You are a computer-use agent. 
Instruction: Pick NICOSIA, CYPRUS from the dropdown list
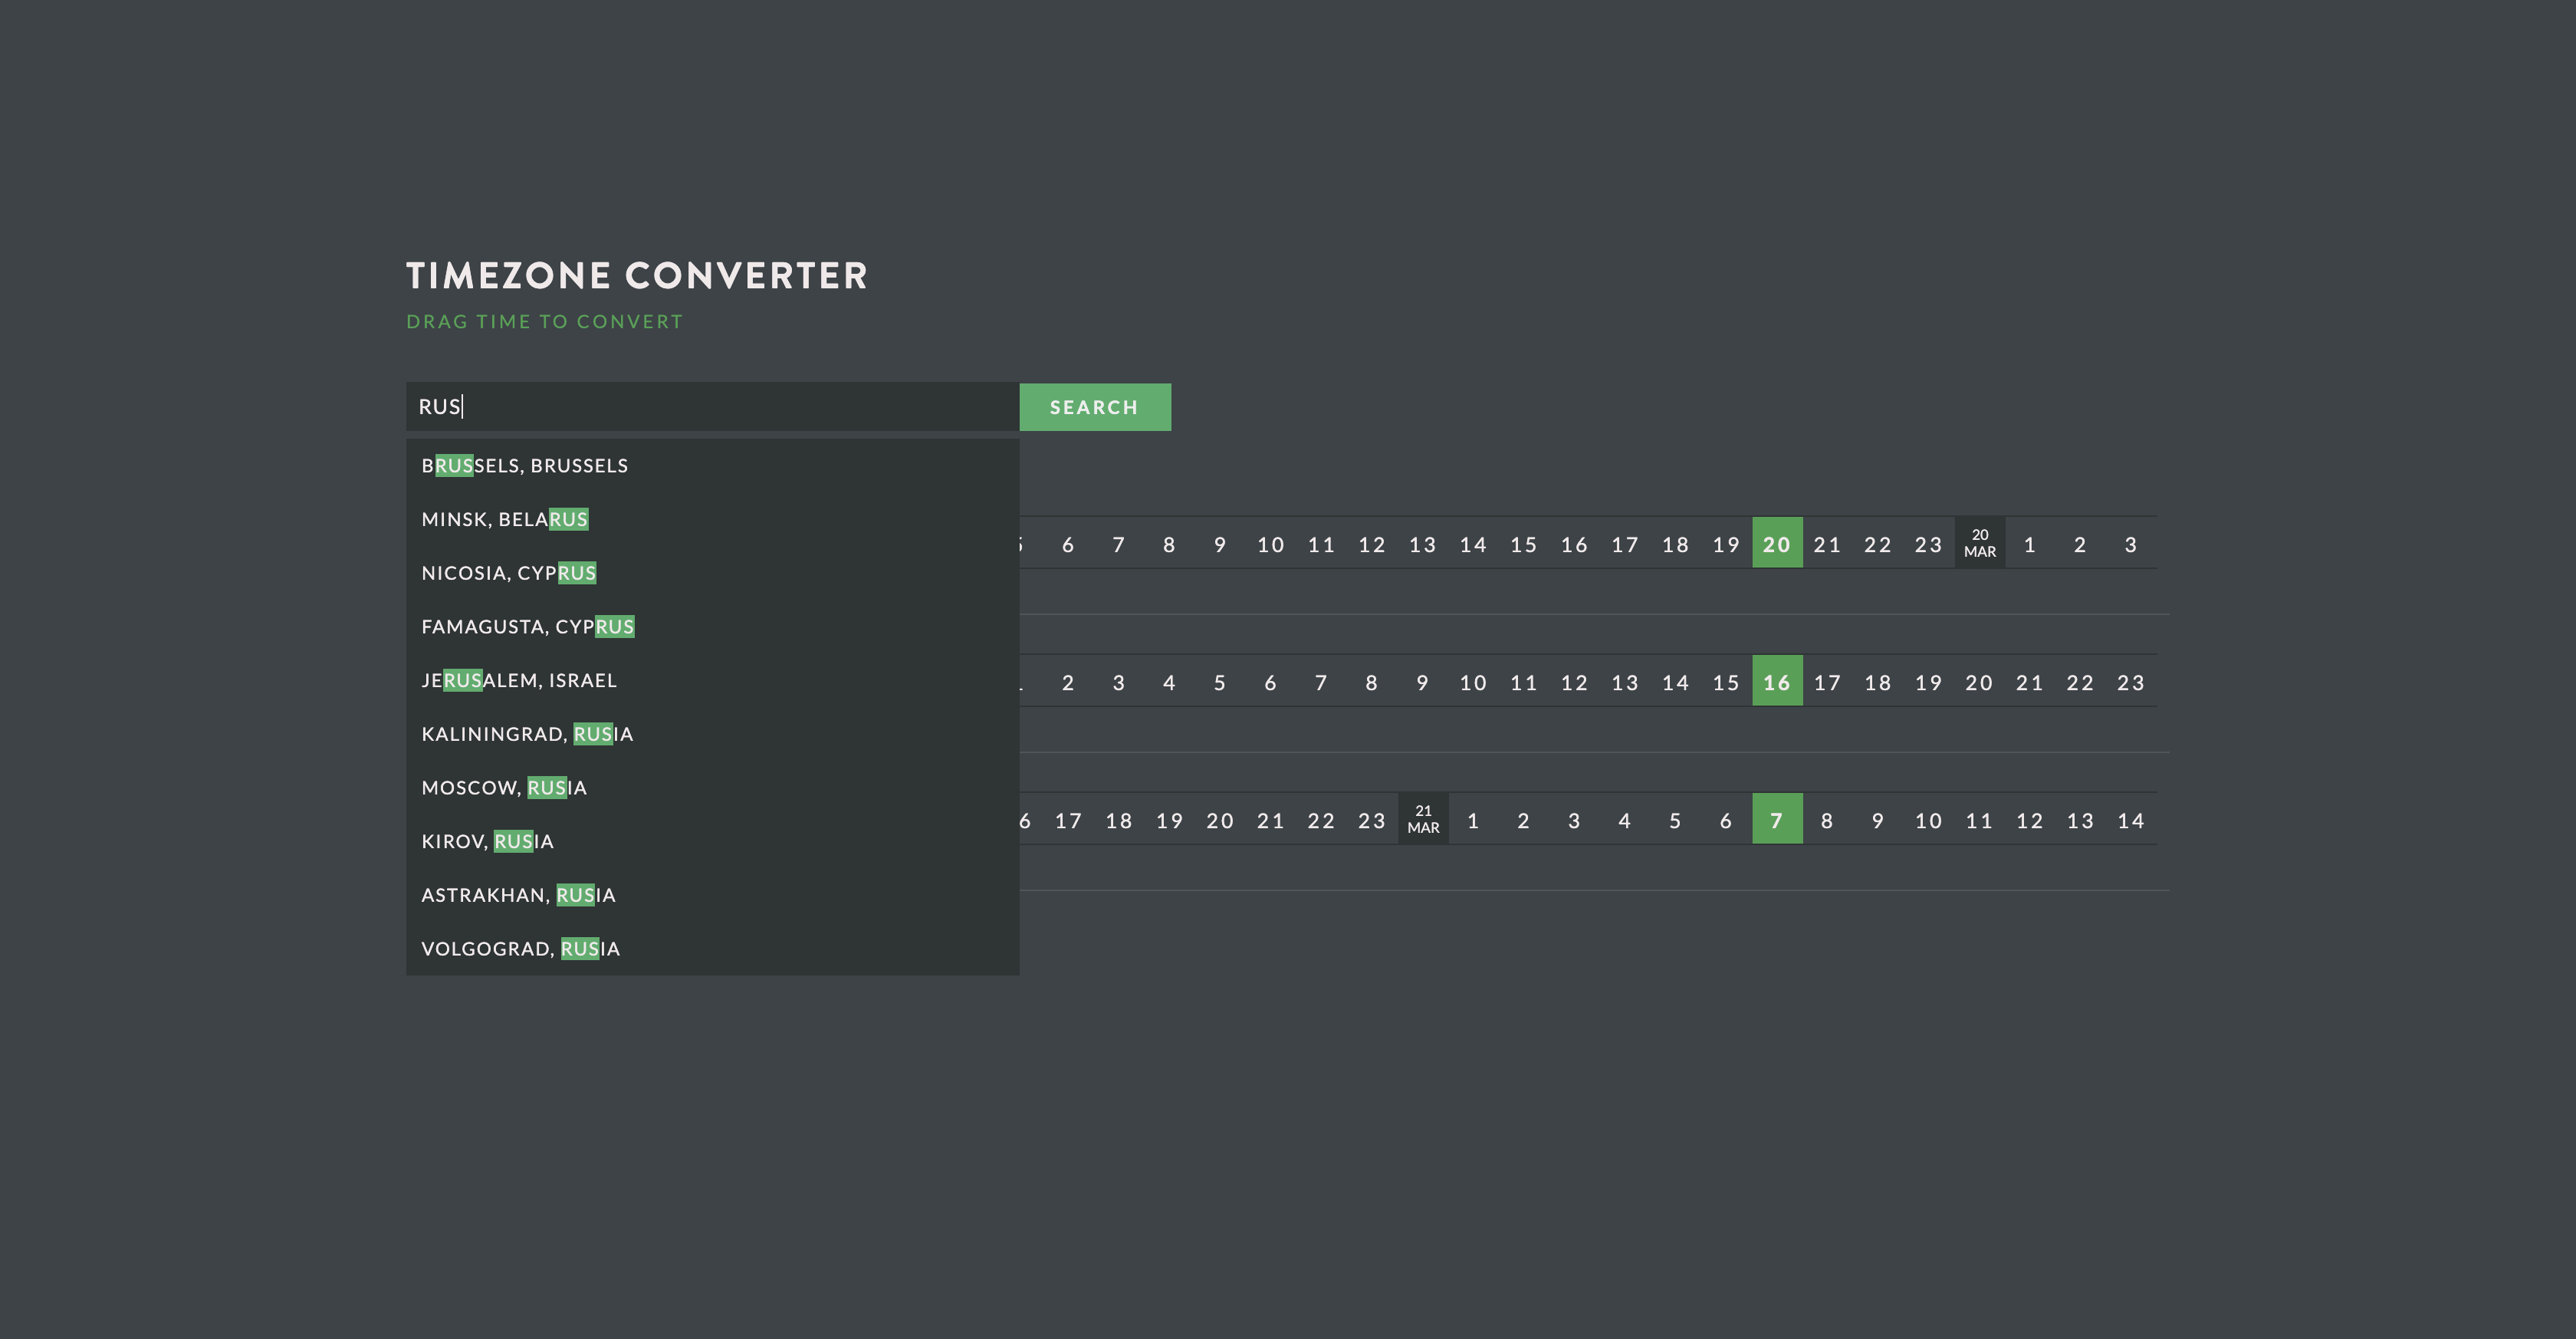click(508, 573)
